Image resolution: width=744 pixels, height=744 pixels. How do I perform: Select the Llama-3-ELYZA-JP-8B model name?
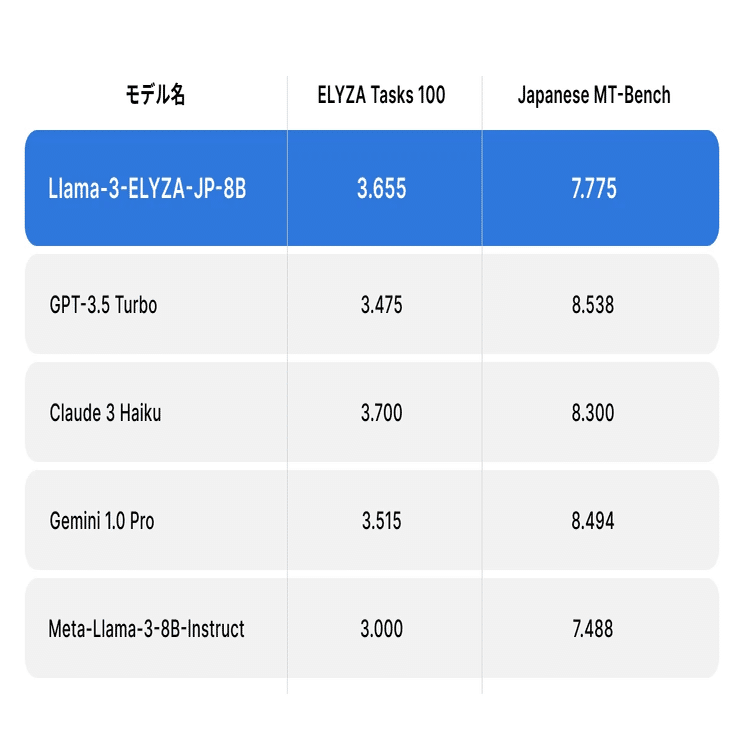click(x=147, y=188)
